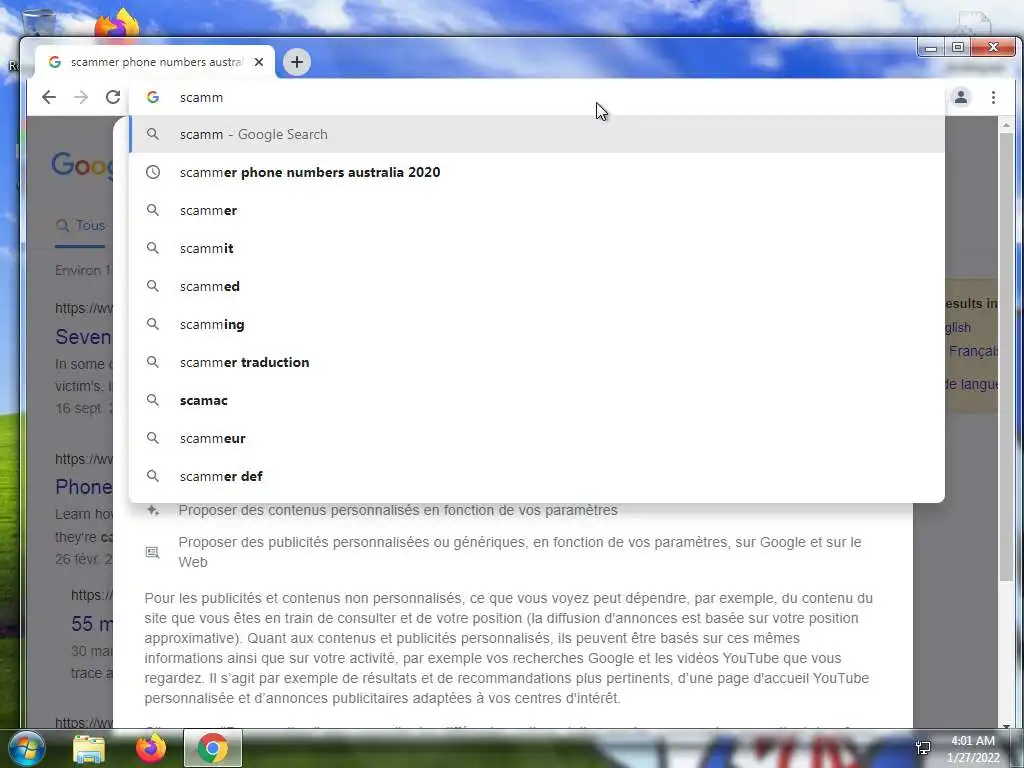1024x768 pixels.
Task: Reload the page with refresh icon
Action: click(x=113, y=97)
